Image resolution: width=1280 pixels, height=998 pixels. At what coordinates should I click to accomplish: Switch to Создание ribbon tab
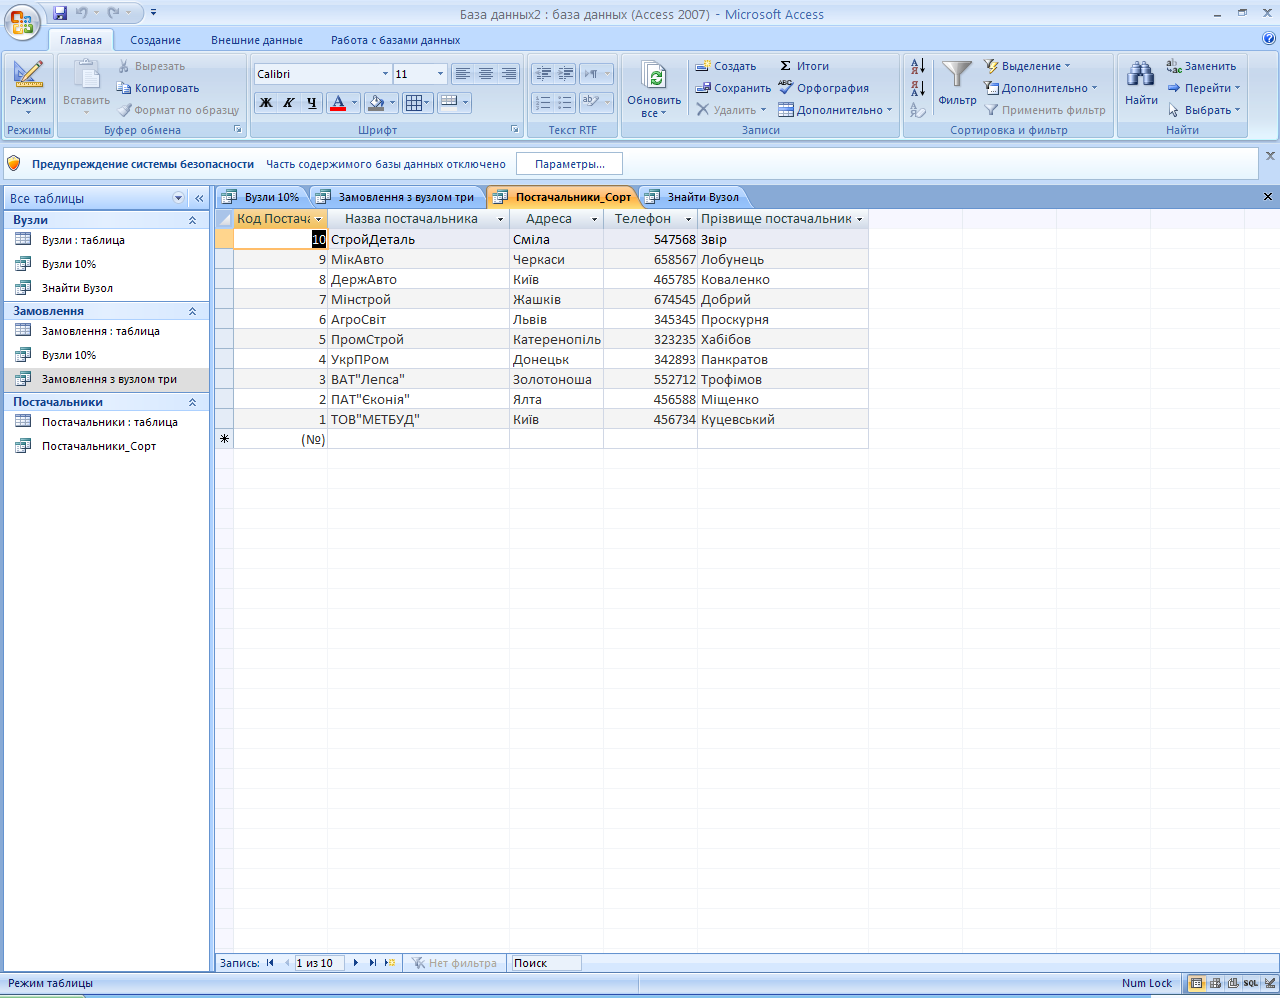pos(155,40)
